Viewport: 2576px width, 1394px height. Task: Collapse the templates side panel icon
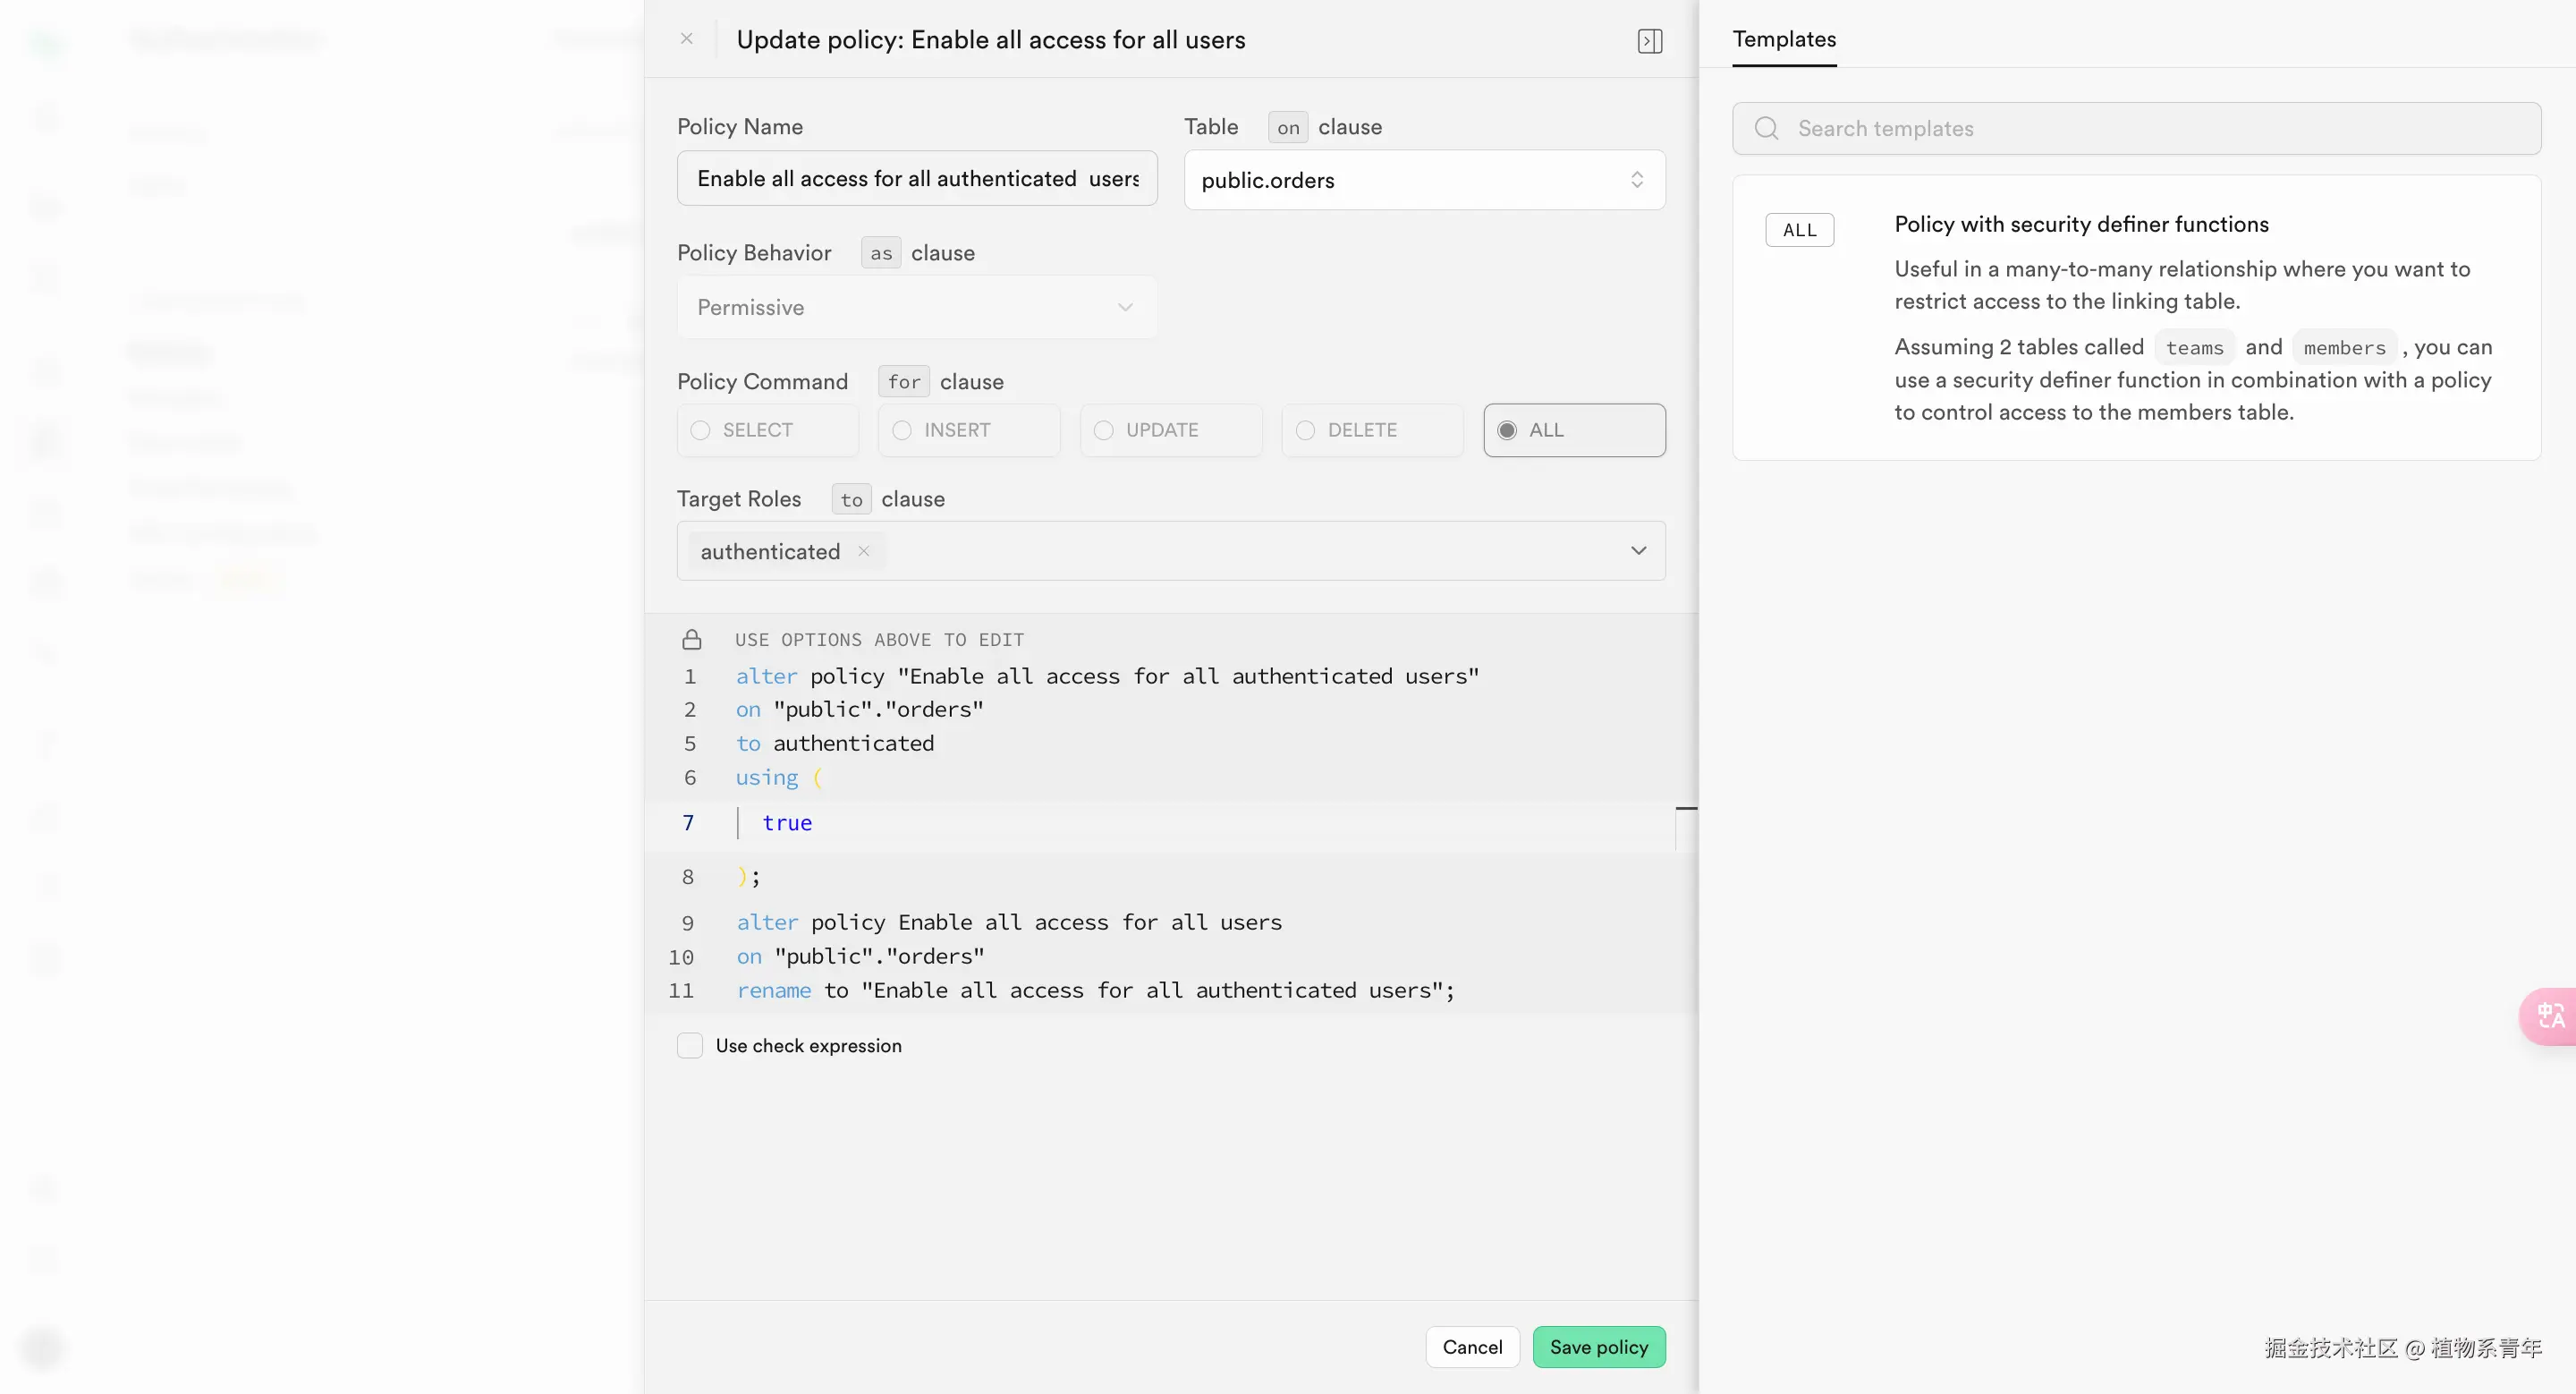click(1650, 41)
